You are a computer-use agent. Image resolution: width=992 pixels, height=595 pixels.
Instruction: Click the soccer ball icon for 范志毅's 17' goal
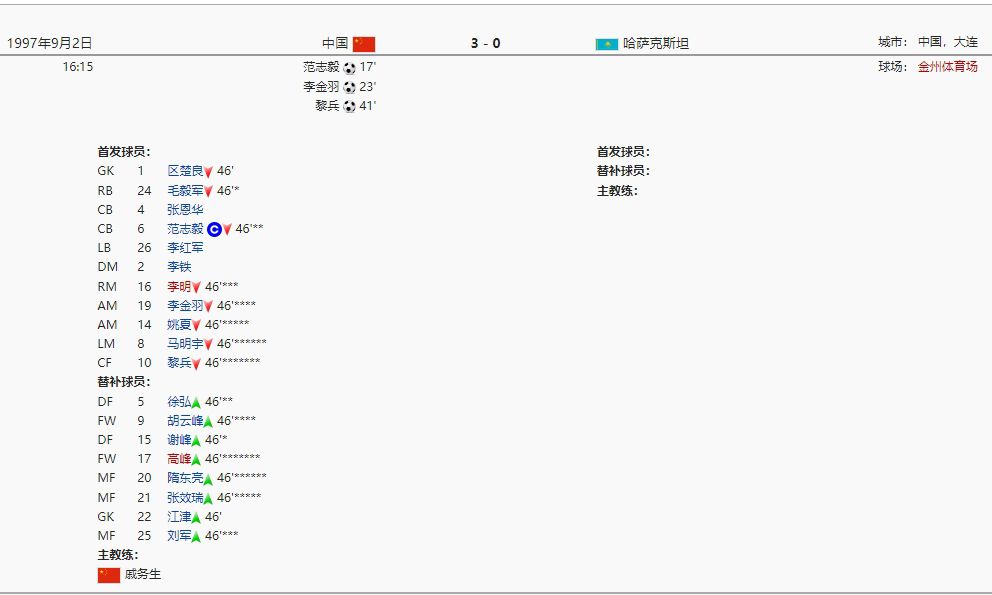(x=349, y=68)
